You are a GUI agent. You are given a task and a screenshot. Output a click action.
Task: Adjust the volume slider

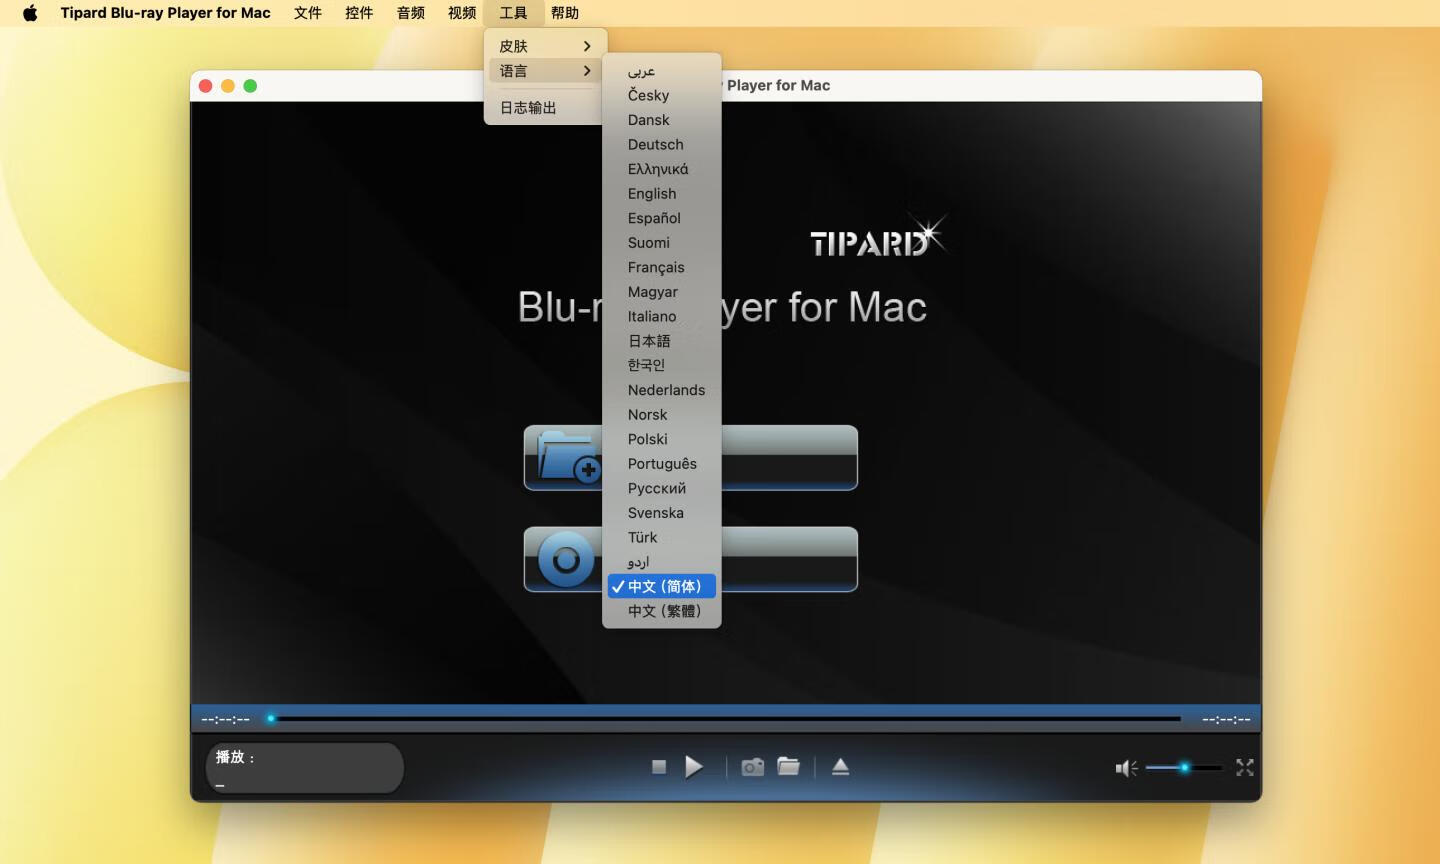coord(1184,768)
